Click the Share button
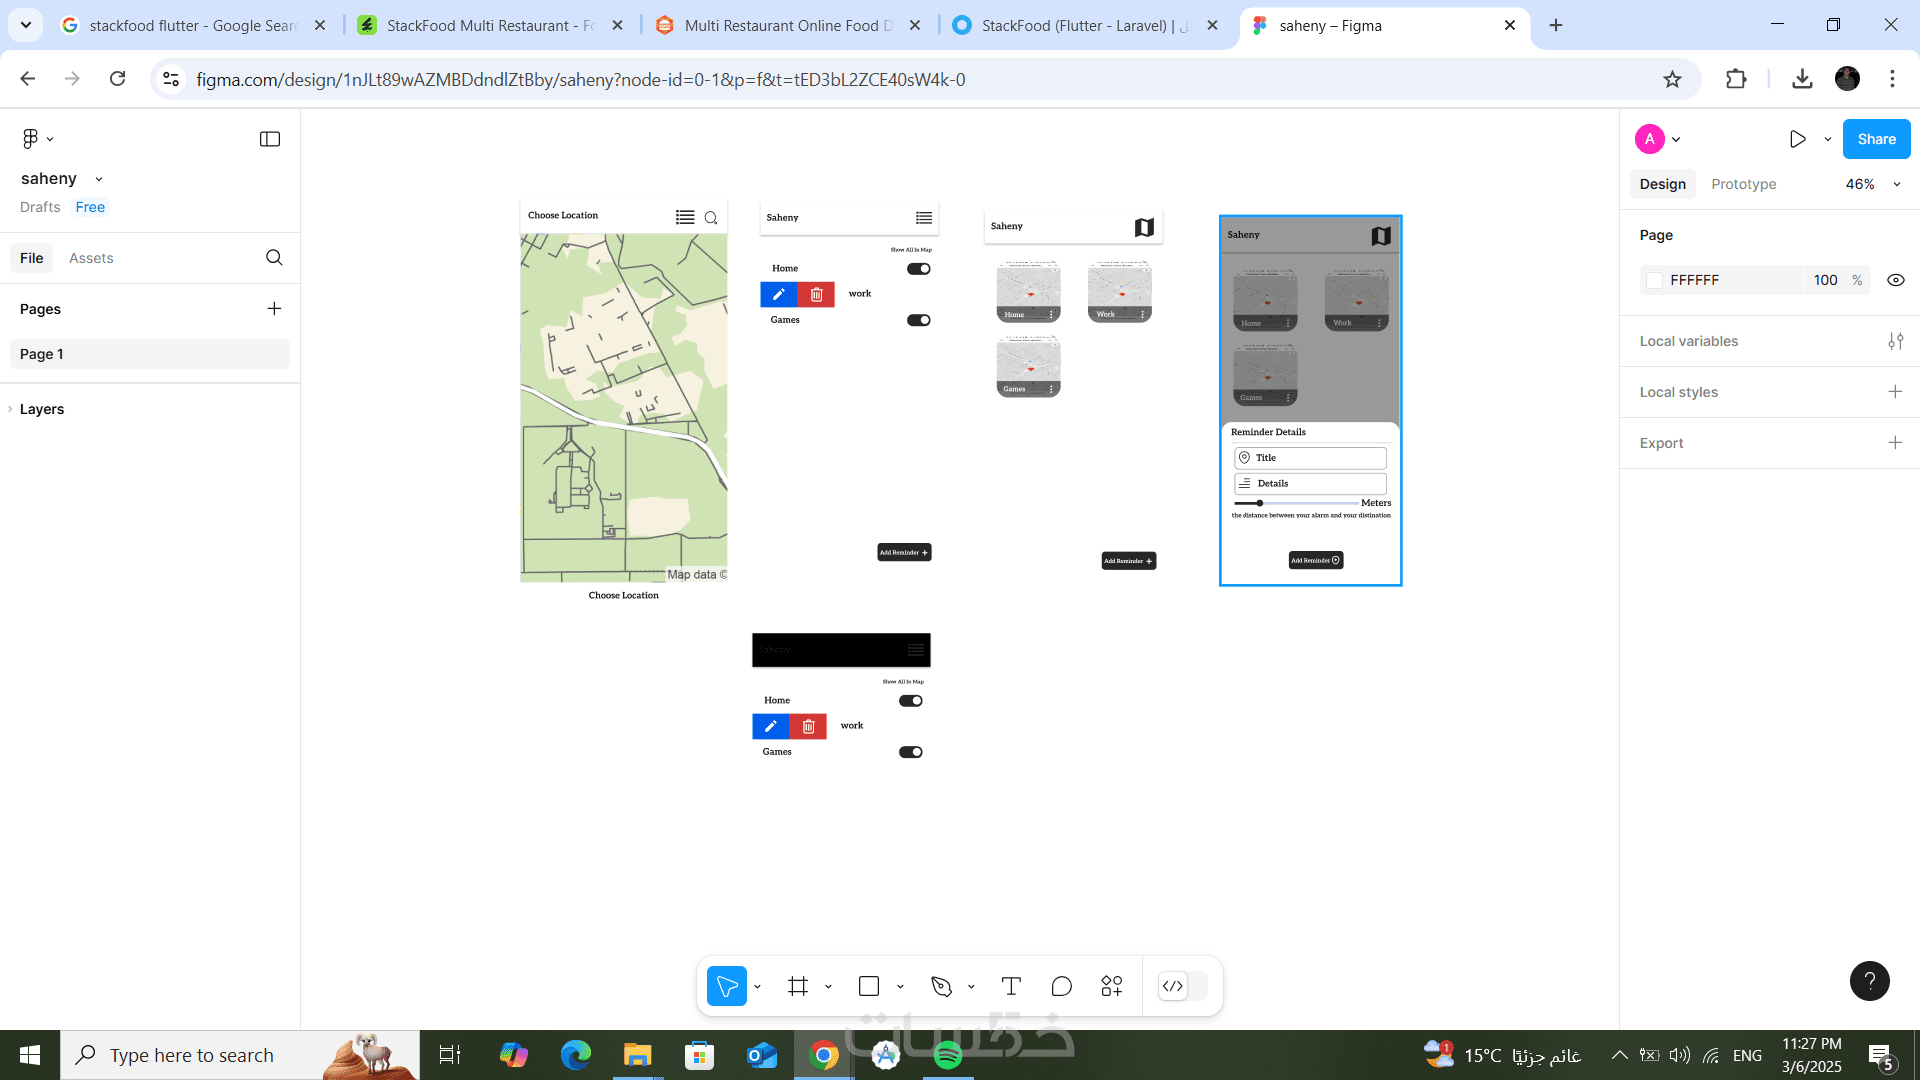Screen dimensions: 1920x1080 point(1876,139)
